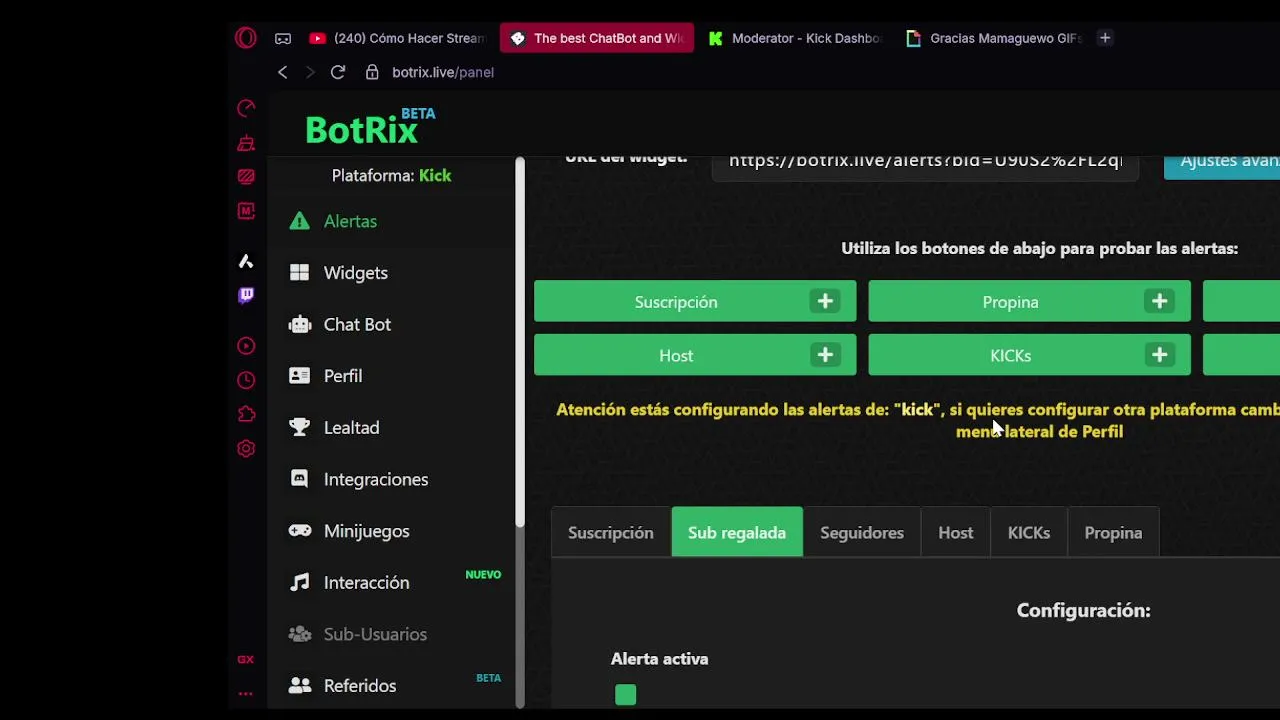Reload the botrix.live page
The height and width of the screenshot is (720, 1280).
click(338, 72)
